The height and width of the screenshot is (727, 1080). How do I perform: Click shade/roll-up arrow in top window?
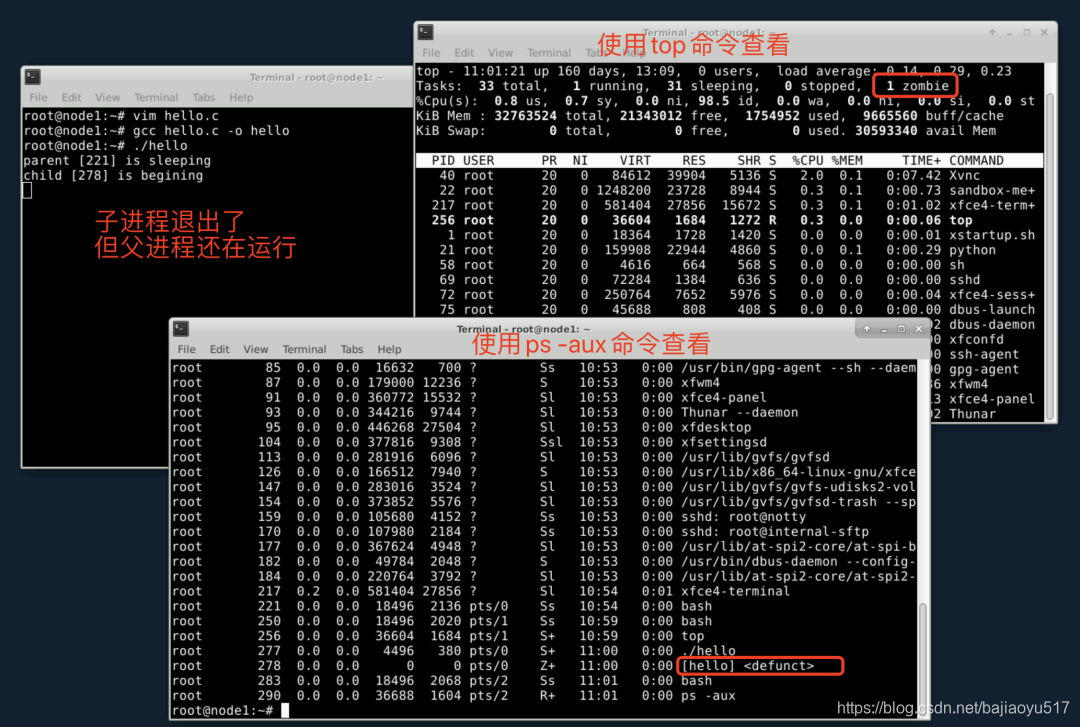coord(992,32)
